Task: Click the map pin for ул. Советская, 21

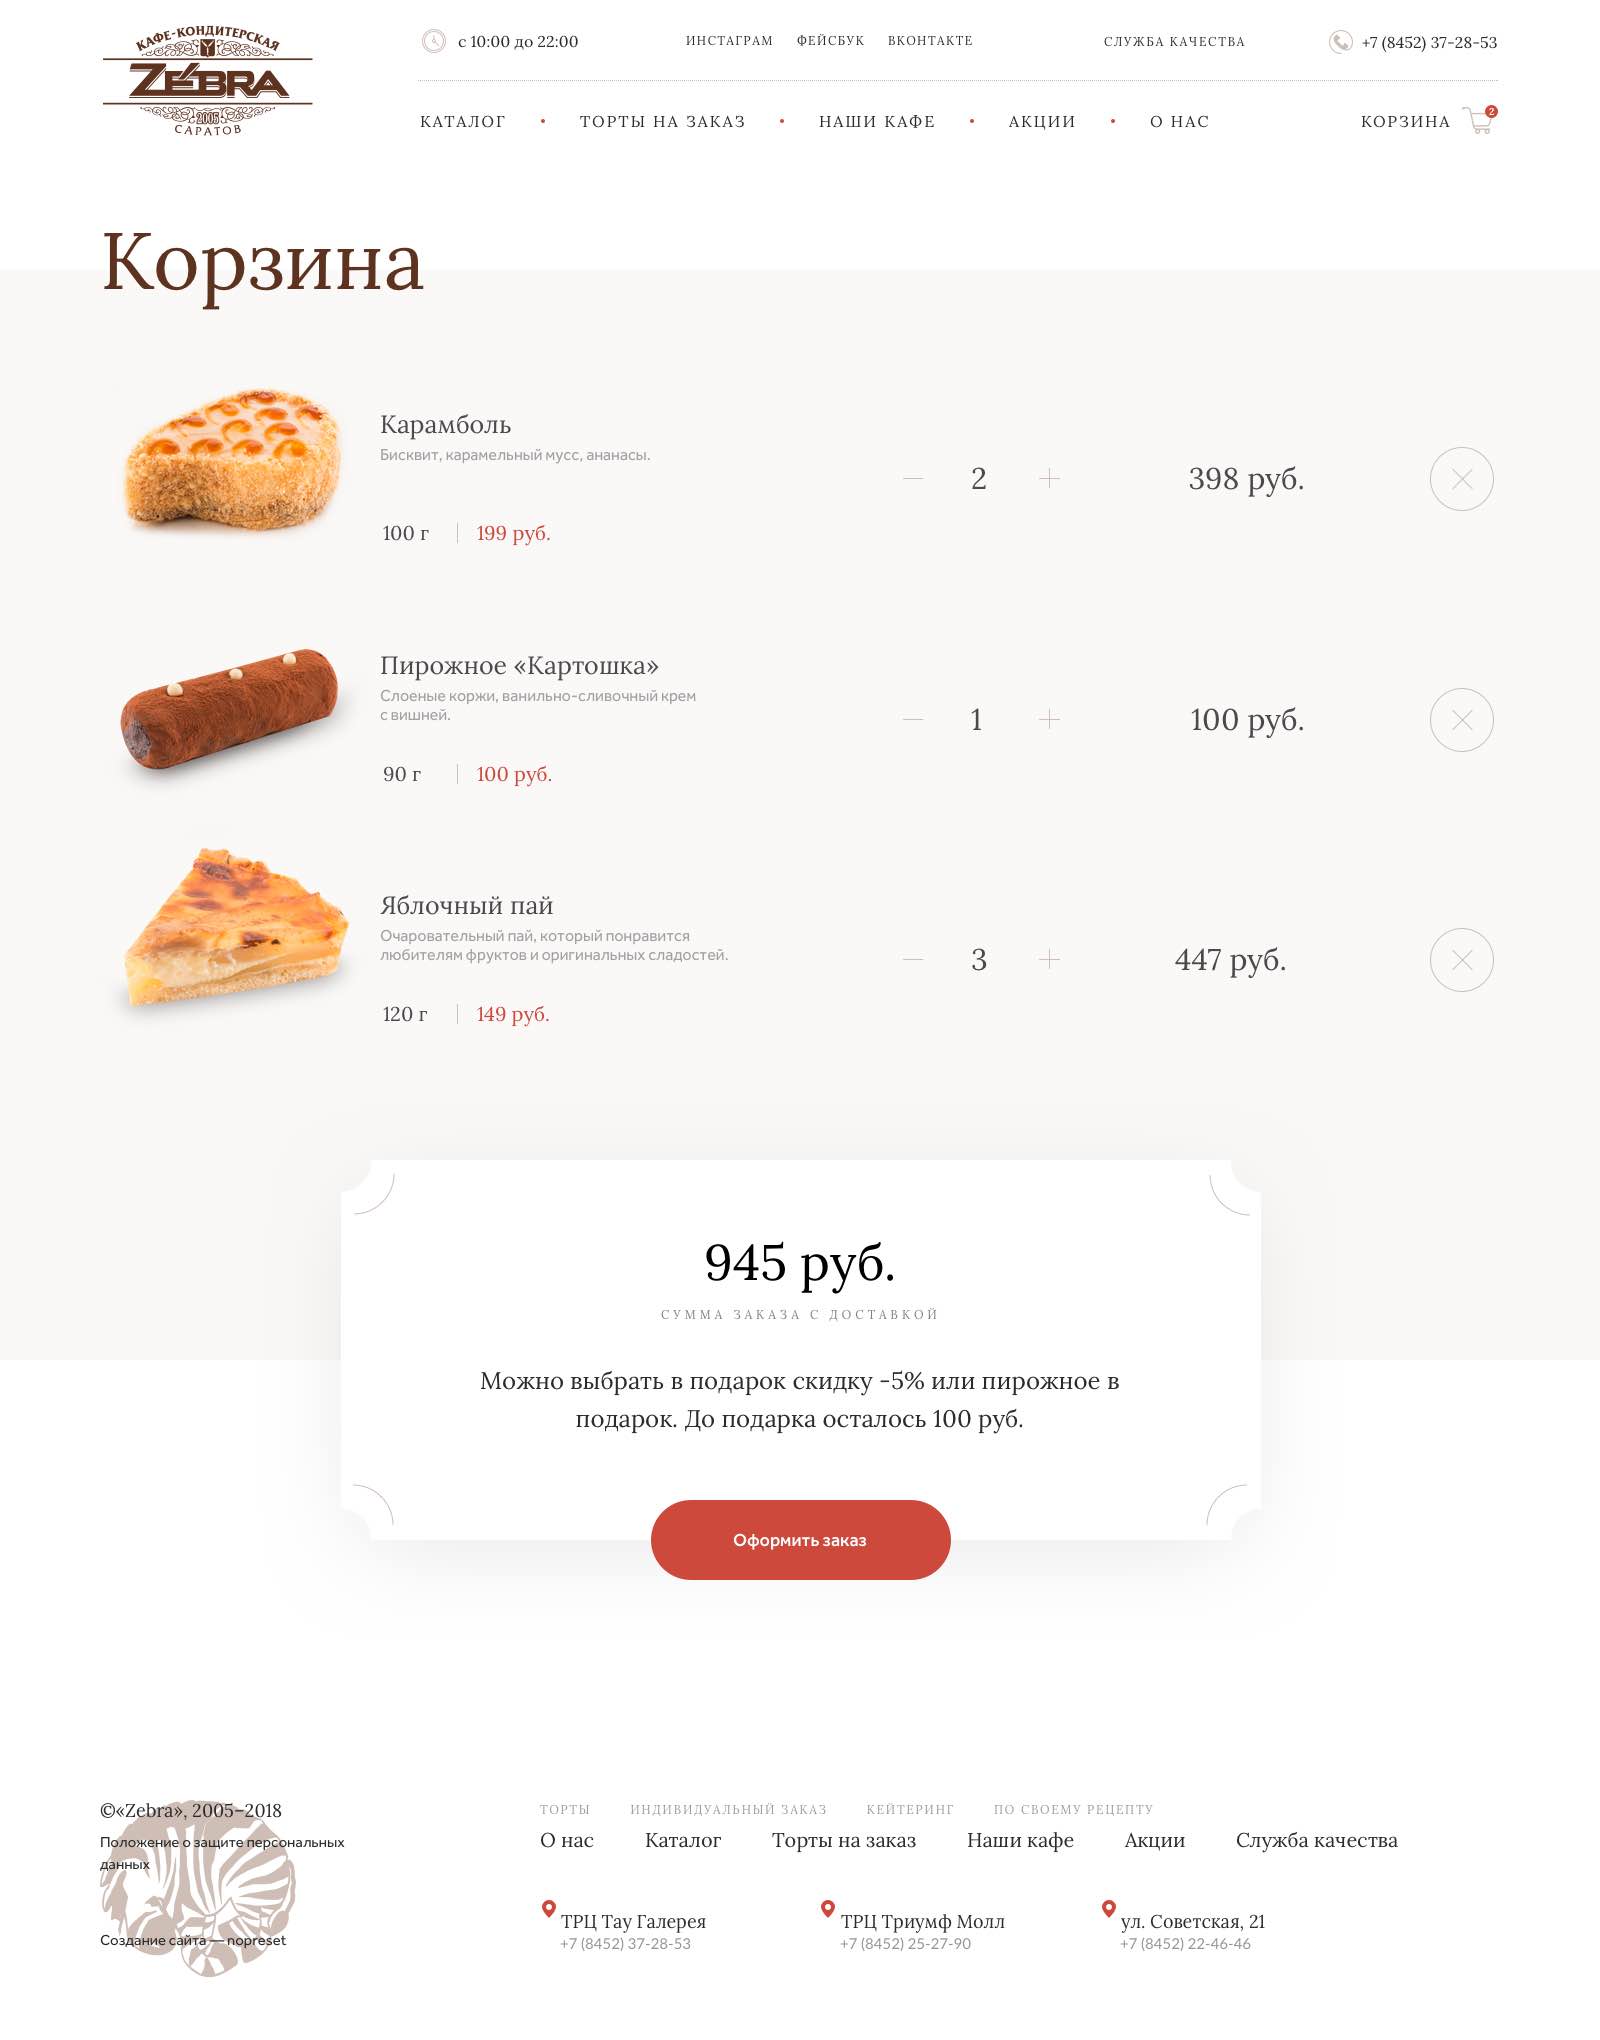Action: coord(1108,1909)
